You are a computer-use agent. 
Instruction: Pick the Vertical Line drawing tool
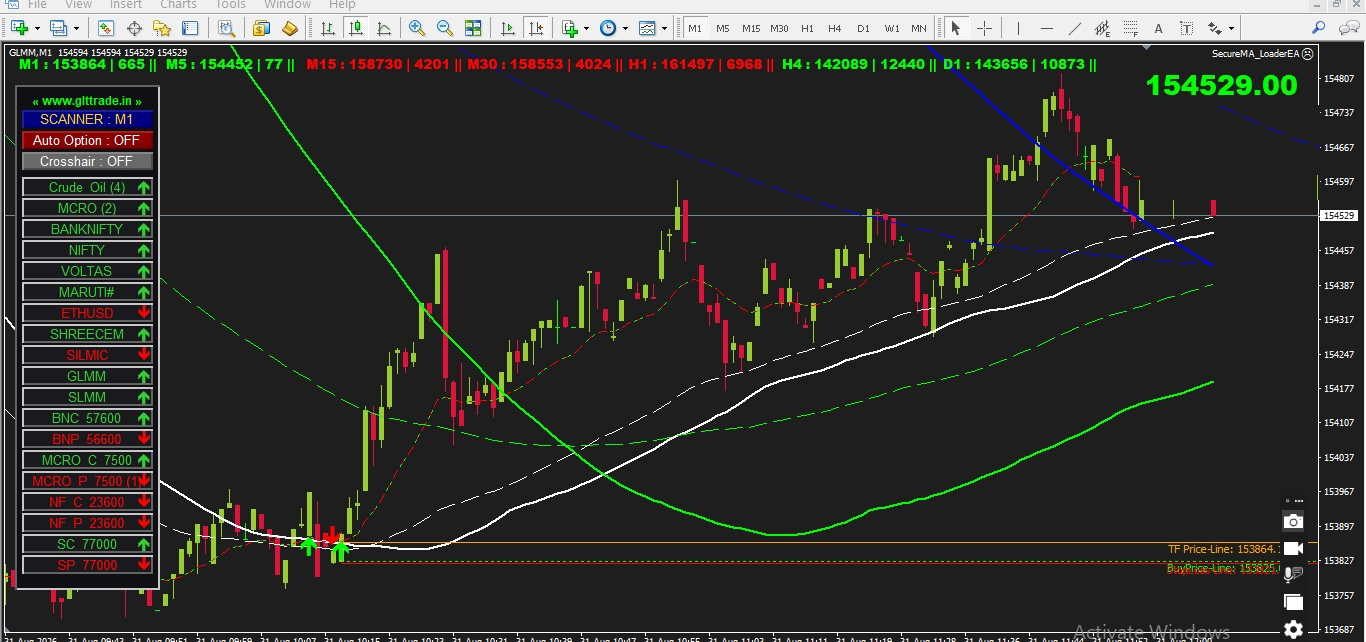tap(1018, 28)
